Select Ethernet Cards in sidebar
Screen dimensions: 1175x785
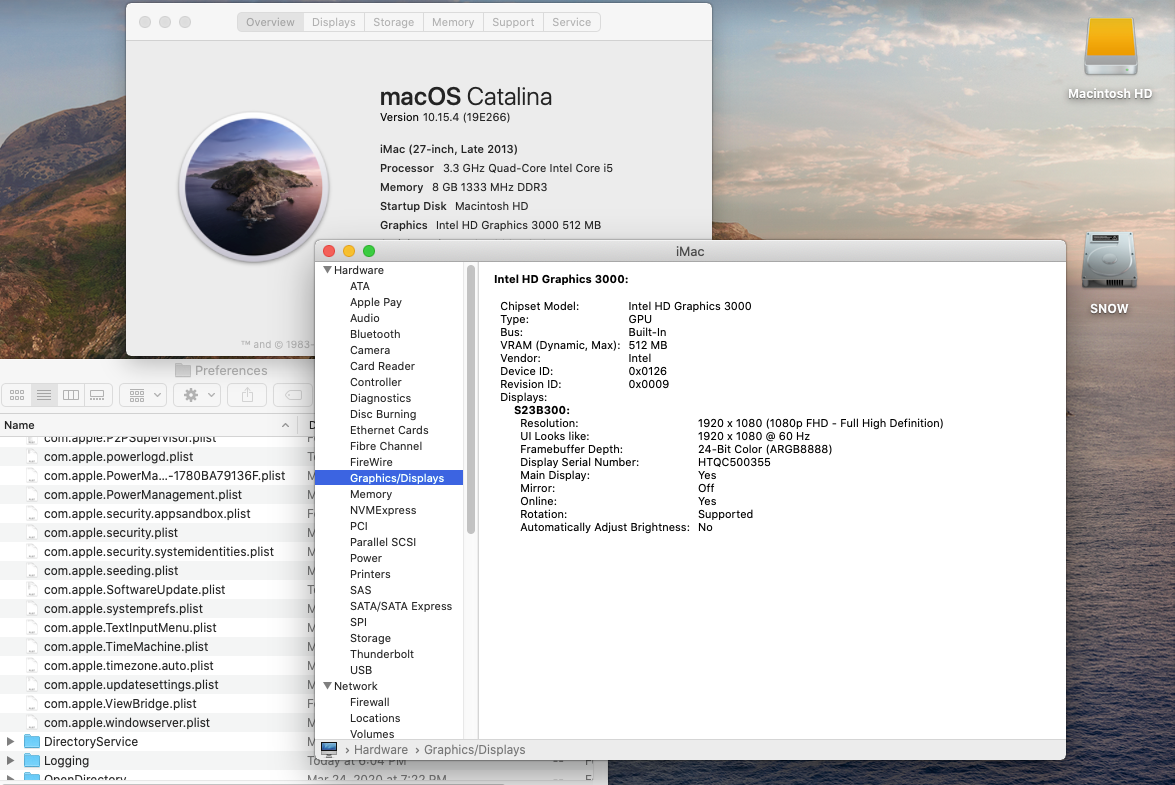[389, 430]
